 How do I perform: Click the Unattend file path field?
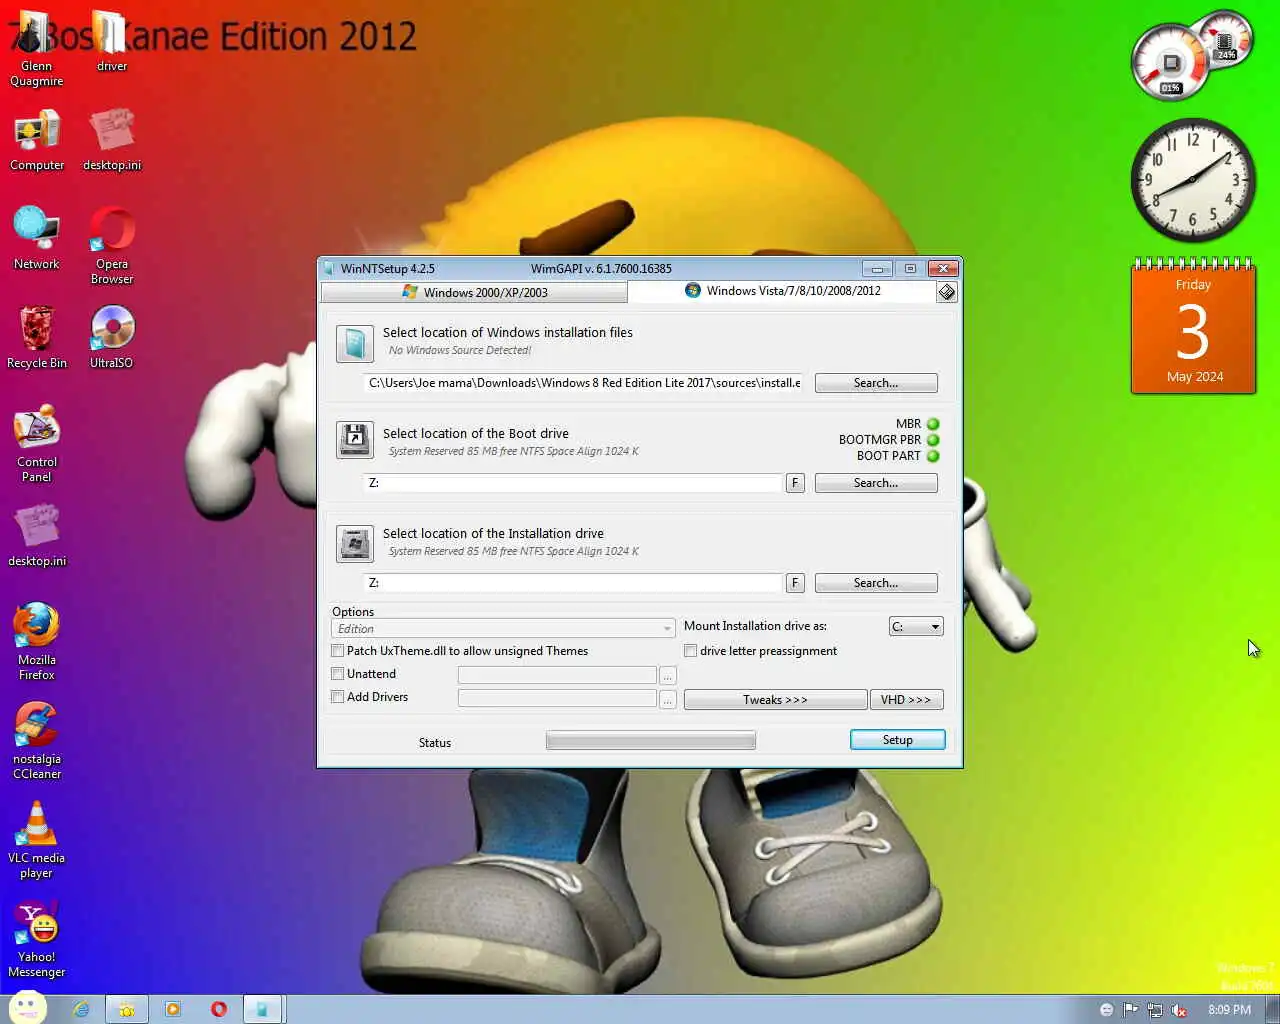pos(557,675)
